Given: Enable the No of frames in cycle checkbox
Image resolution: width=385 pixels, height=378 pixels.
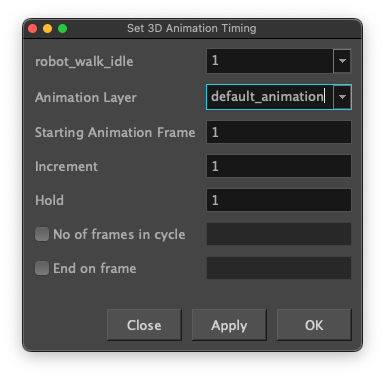Looking at the screenshot, I should [42, 234].
